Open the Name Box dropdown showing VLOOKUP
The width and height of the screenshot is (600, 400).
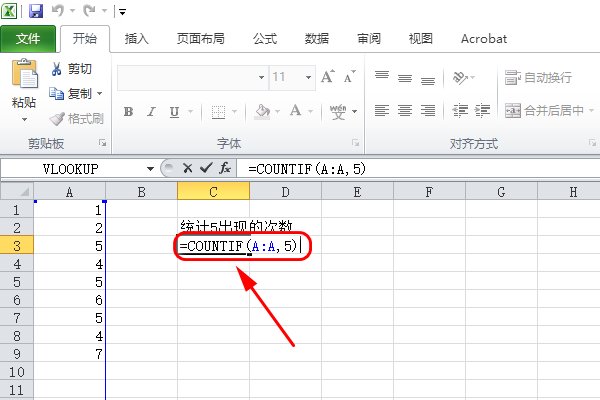pos(150,169)
